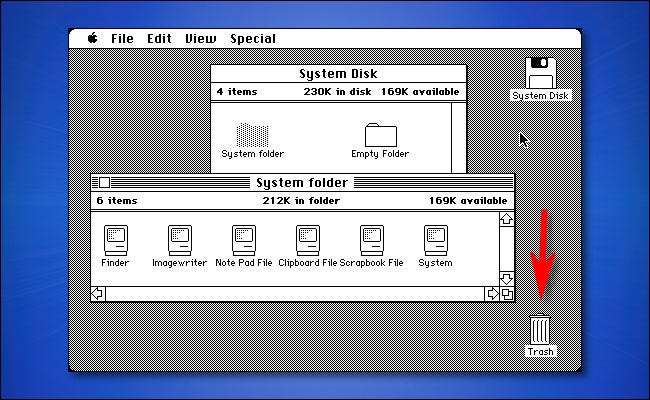
Task: Click the "4 items" text in System Disk
Action: click(237, 92)
